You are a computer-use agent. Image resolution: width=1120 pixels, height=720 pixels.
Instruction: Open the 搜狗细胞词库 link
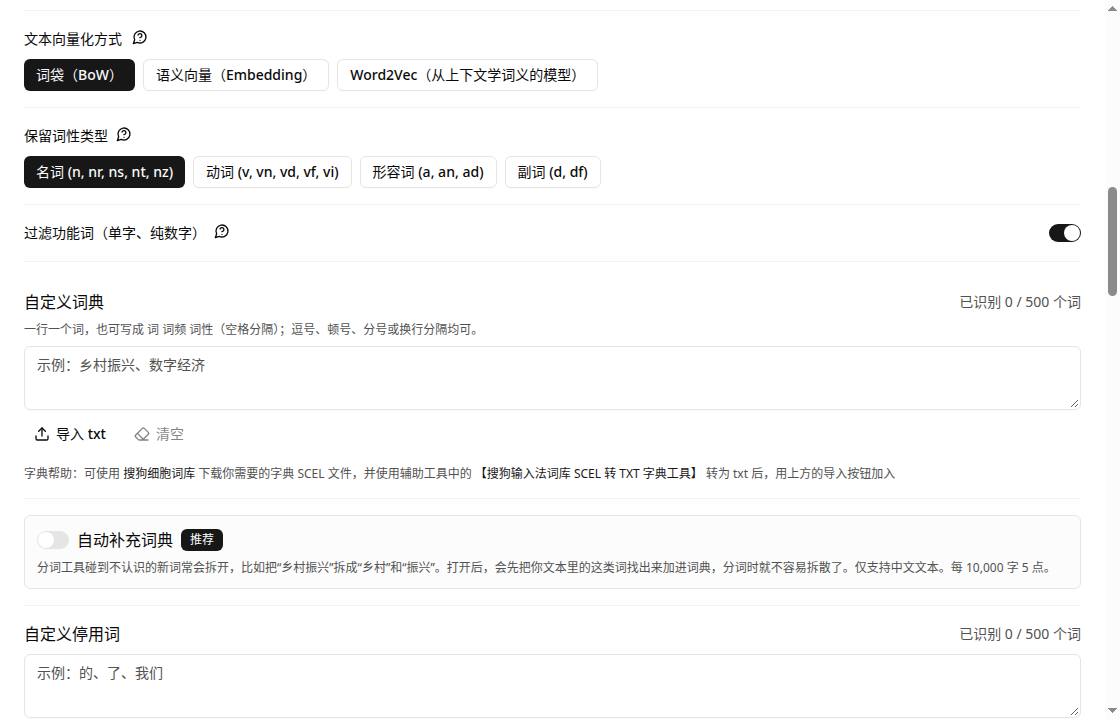click(x=159, y=474)
